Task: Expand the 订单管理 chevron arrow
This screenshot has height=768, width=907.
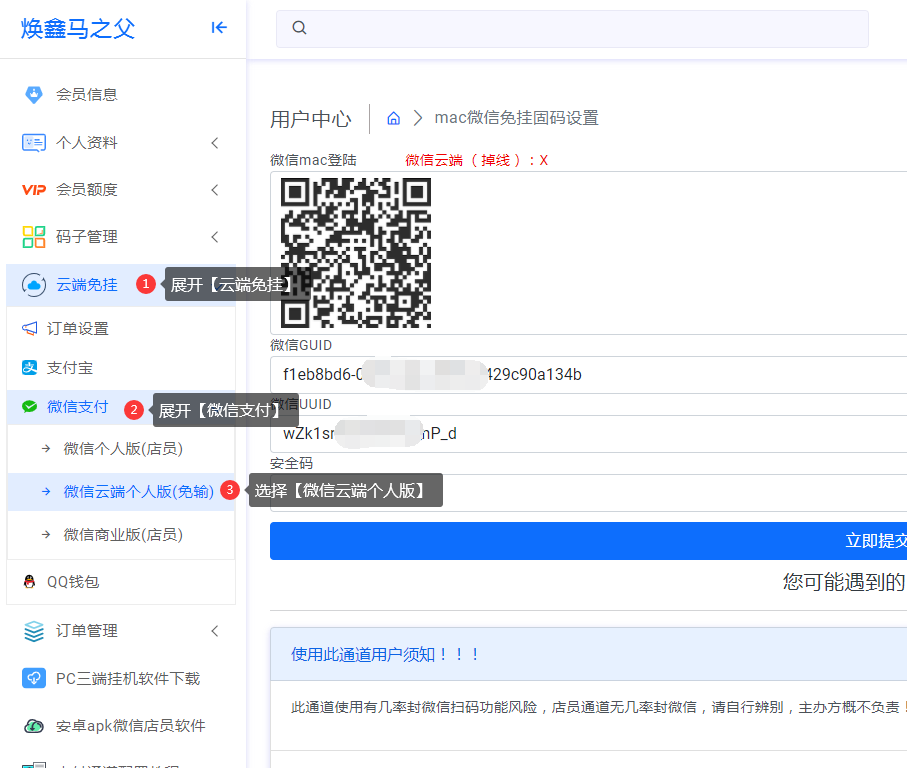Action: pos(214,631)
